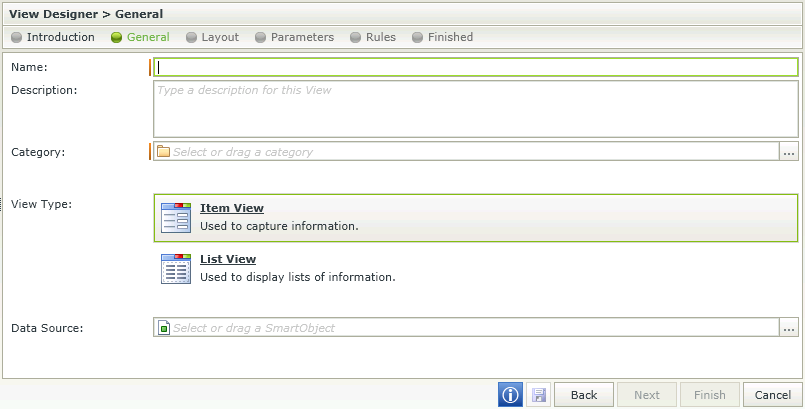
Task: Jump to the Layout wizard step
Action: [x=213, y=37]
